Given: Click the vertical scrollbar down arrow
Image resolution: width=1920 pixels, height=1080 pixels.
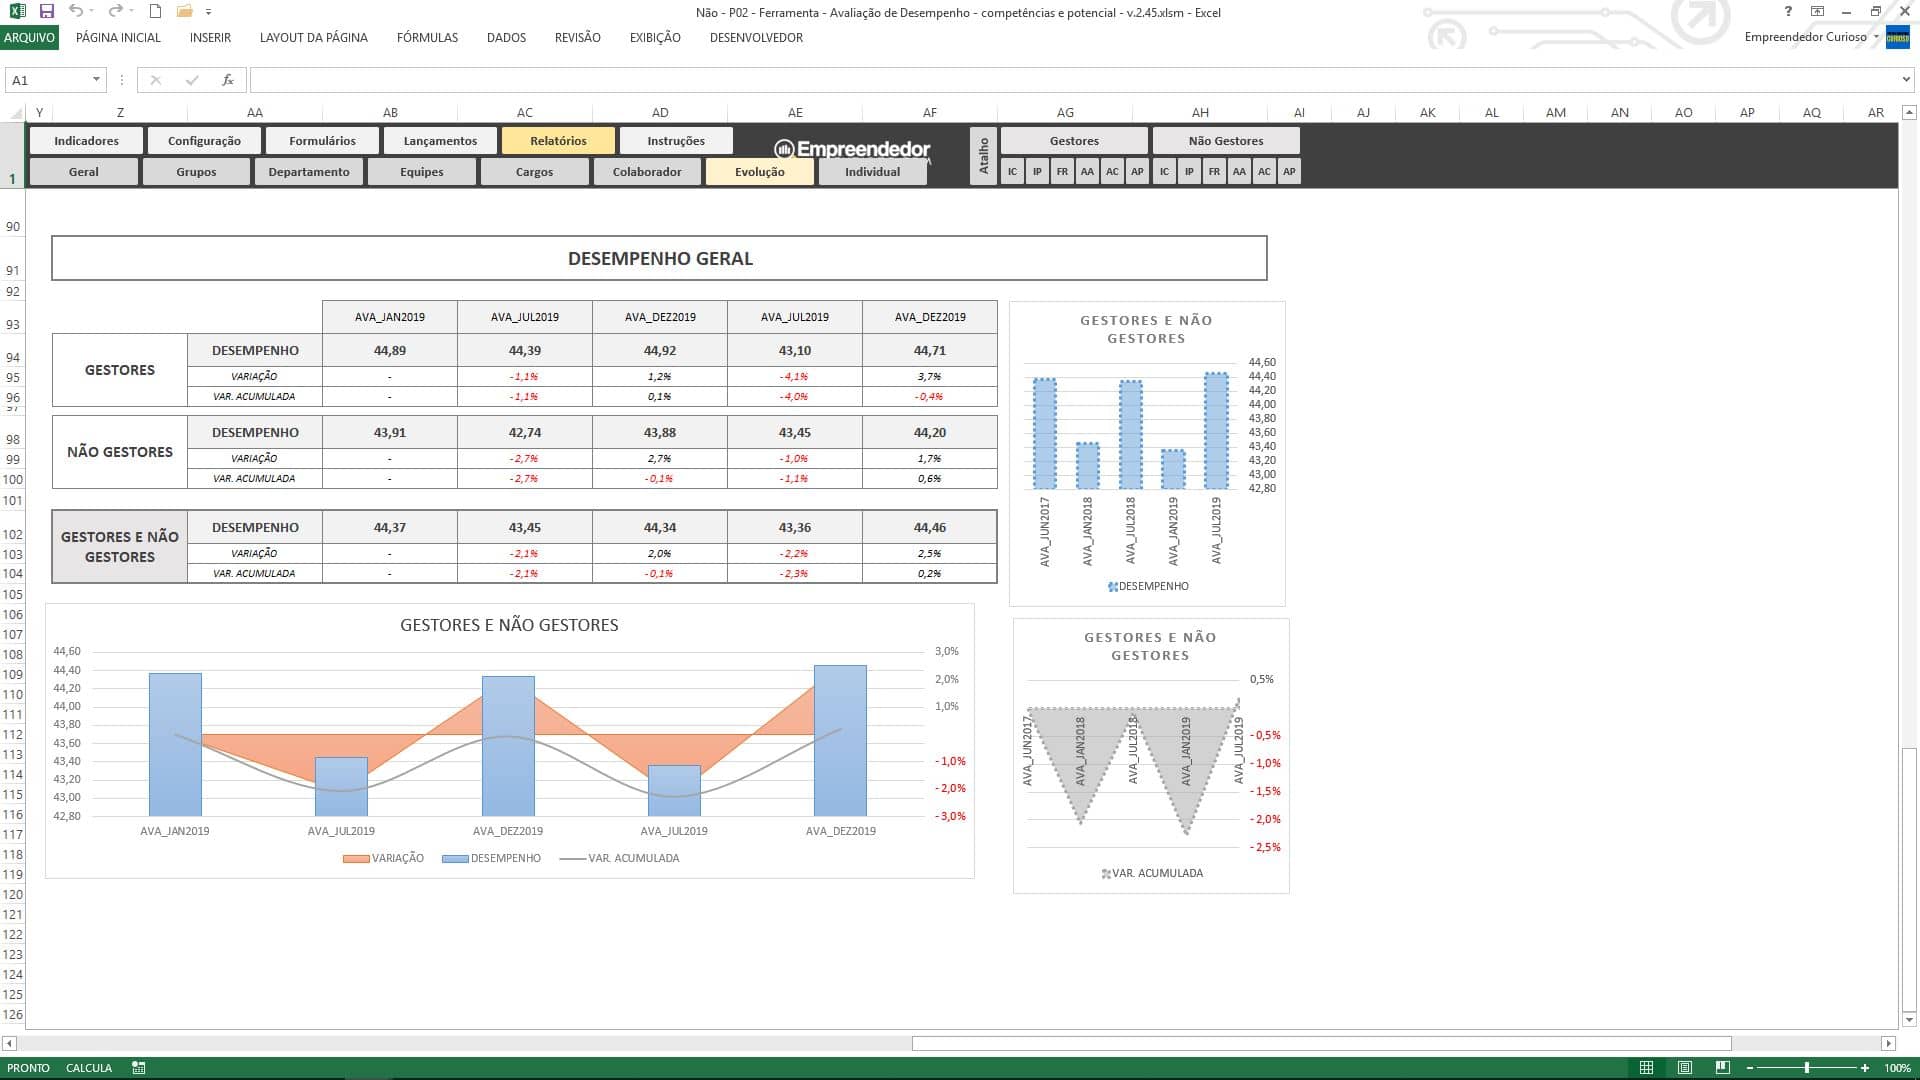Looking at the screenshot, I should pyautogui.click(x=1909, y=1020).
